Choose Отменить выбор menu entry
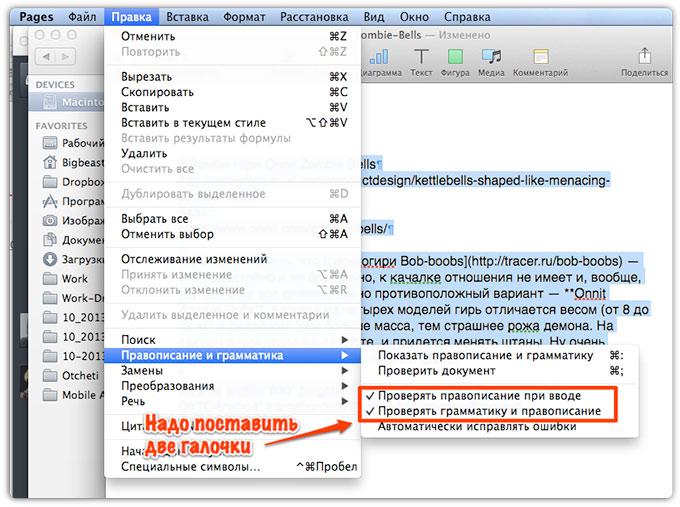Image resolution: width=680 pixels, height=507 pixels. coord(233,234)
